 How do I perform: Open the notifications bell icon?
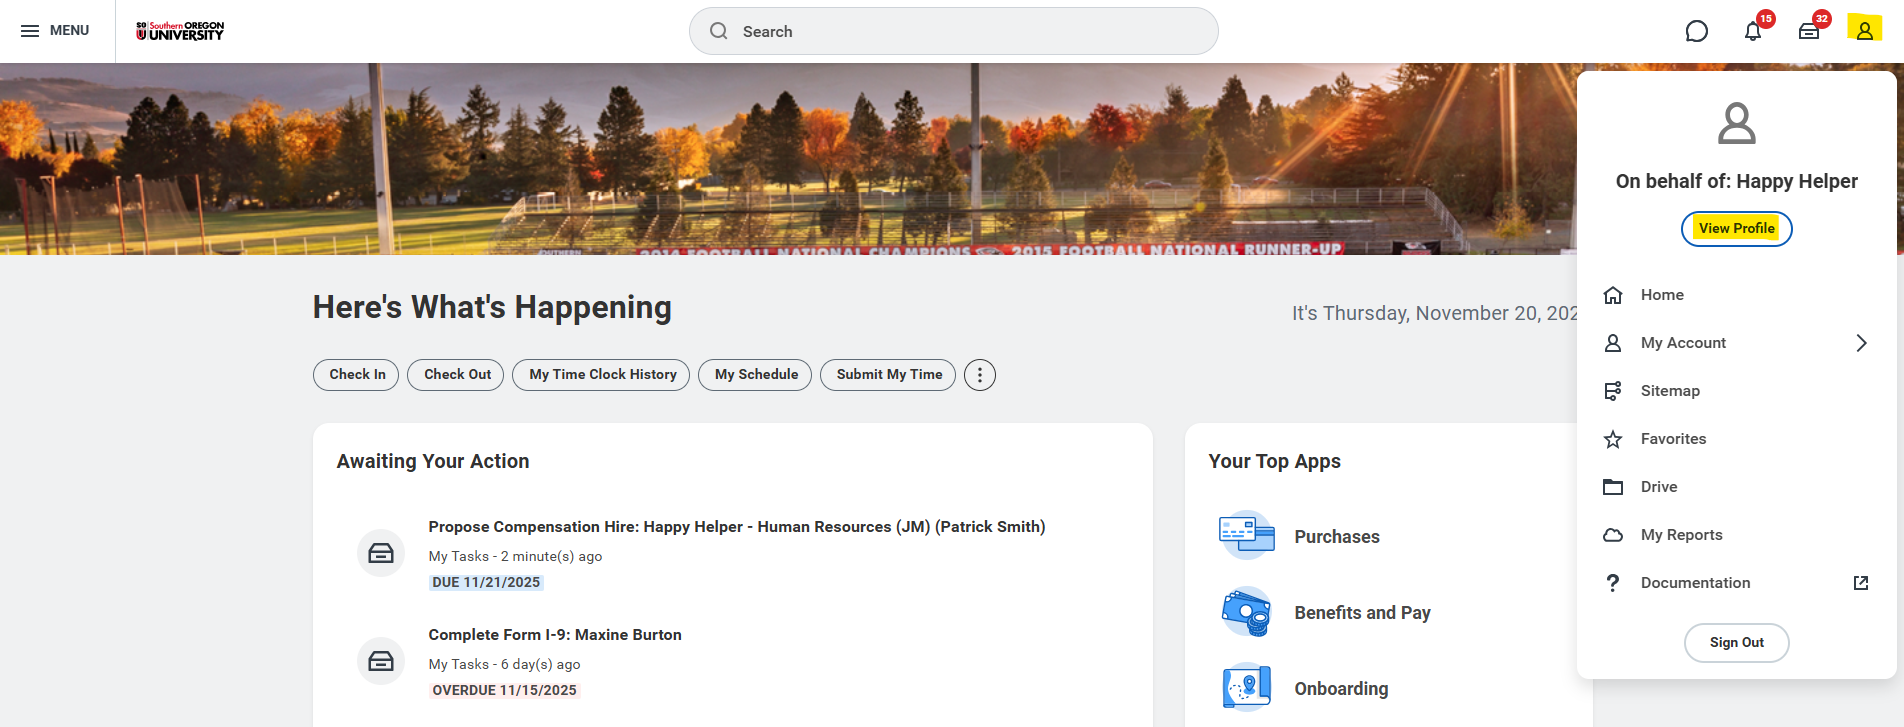[x=1753, y=31]
